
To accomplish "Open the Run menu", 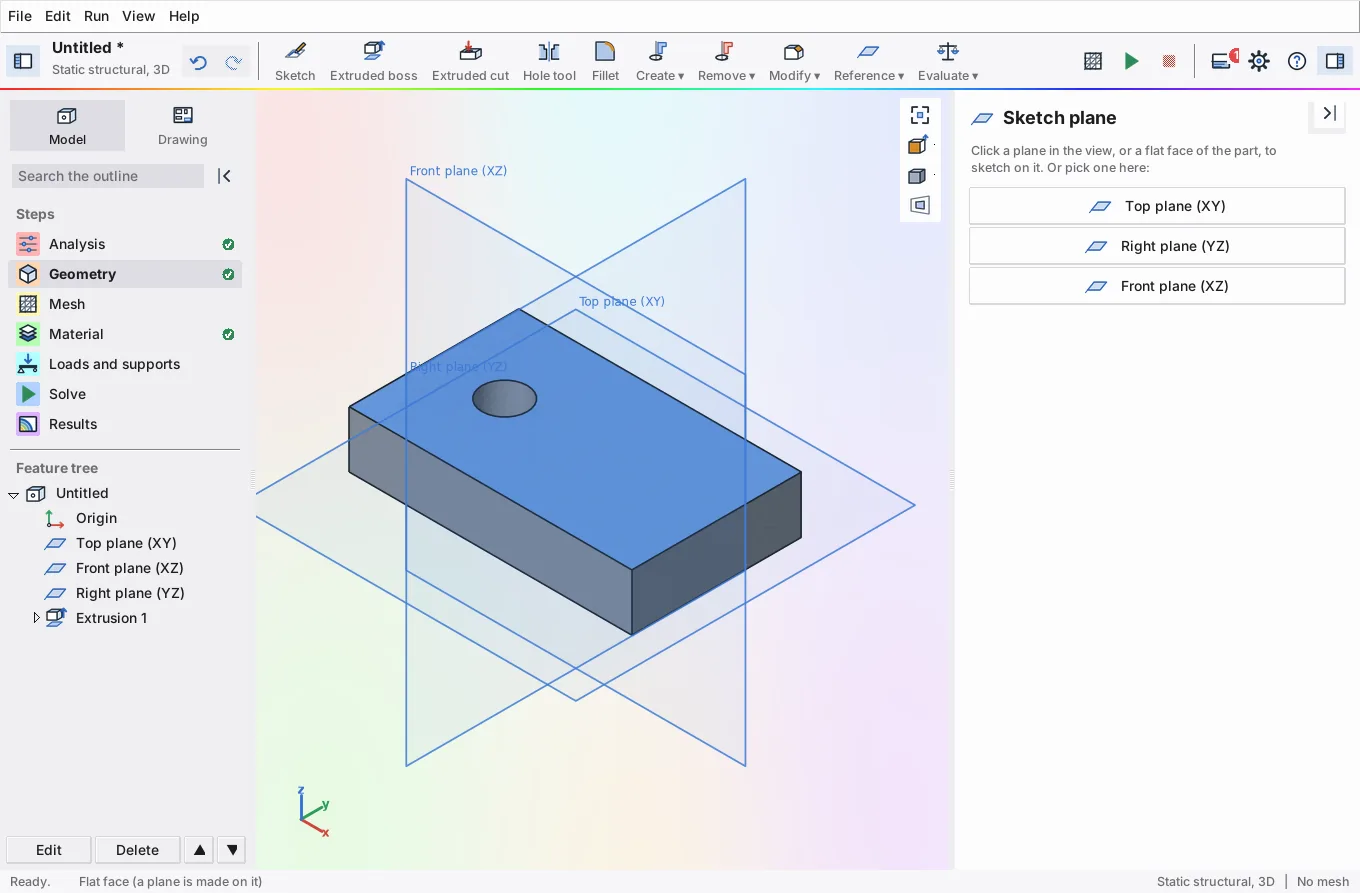I will point(96,16).
